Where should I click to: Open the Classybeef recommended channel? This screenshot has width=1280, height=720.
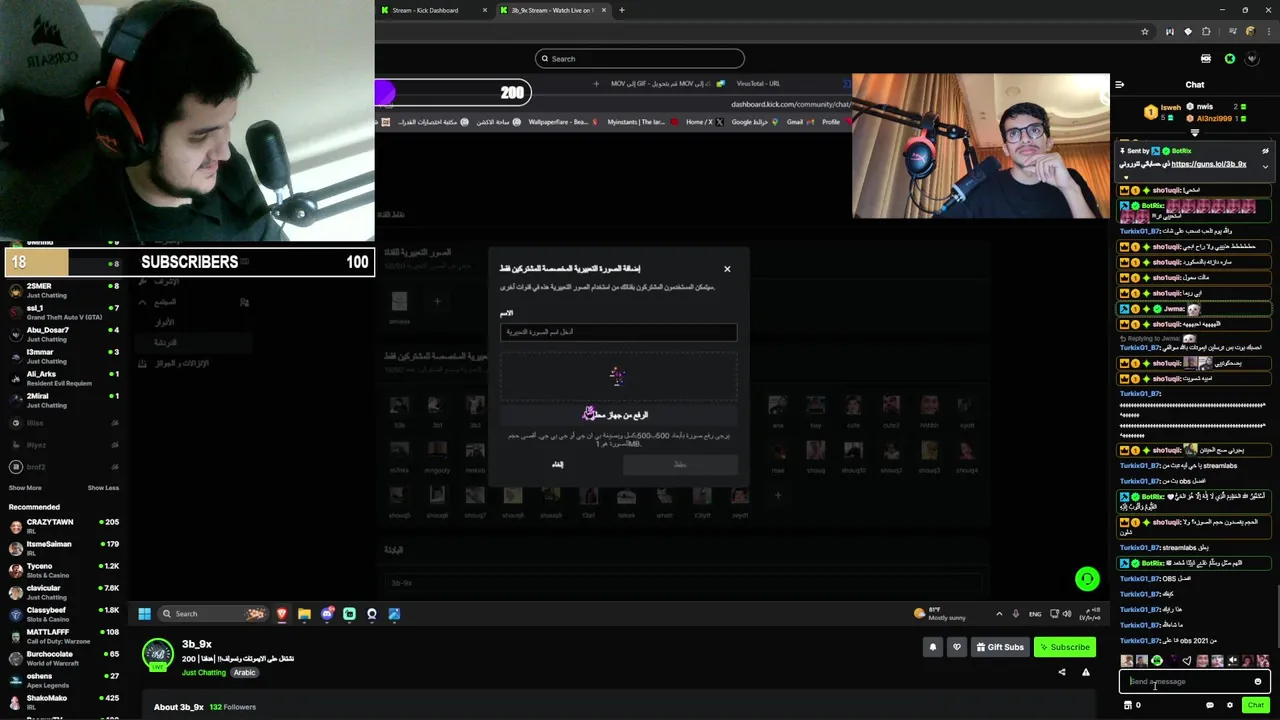62,614
